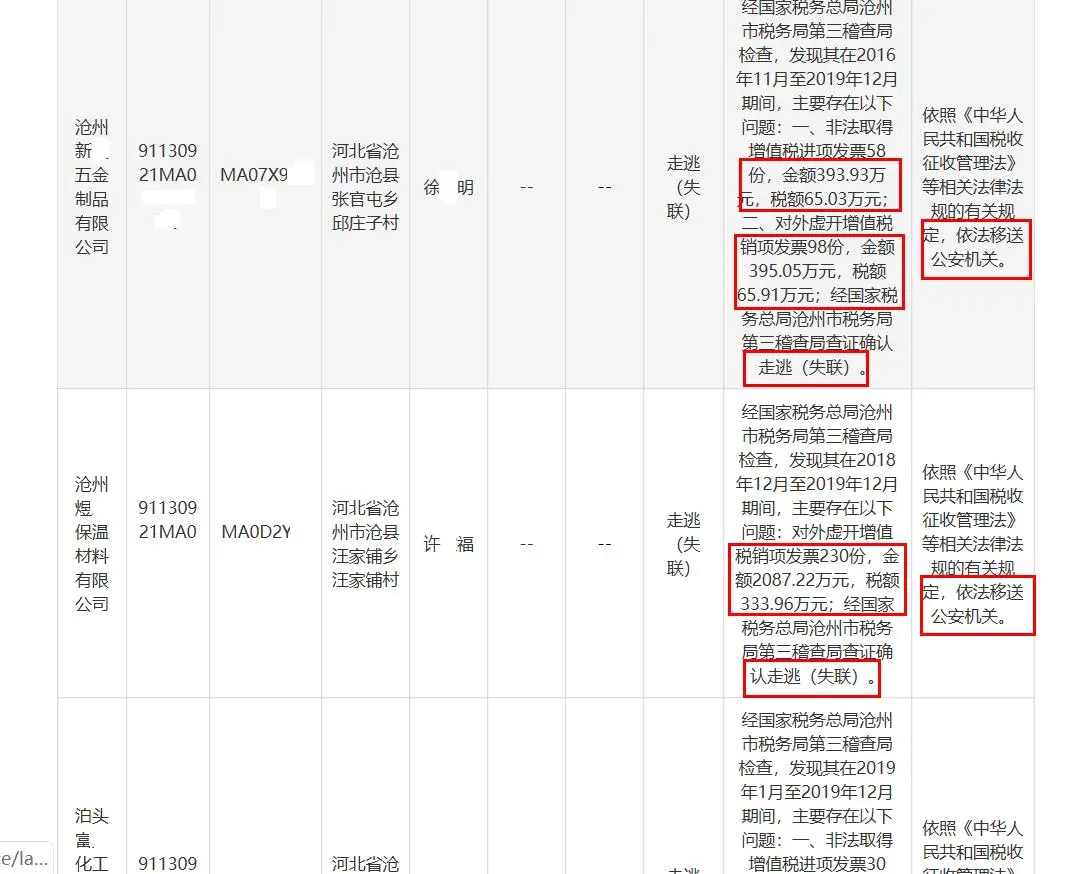
Task: Click URL preview showing e/la at bottom left
Action: click(22, 858)
